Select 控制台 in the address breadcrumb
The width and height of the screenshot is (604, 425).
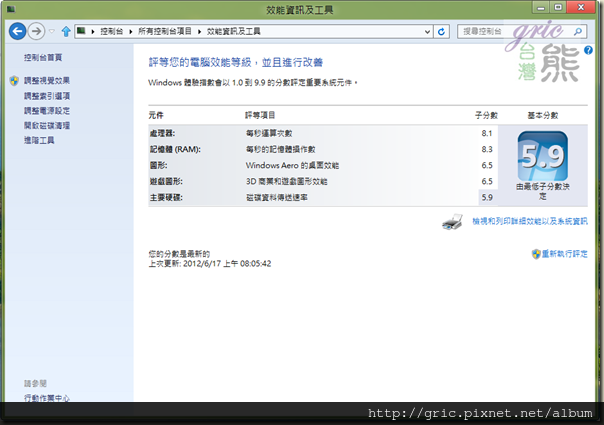pyautogui.click(x=111, y=31)
